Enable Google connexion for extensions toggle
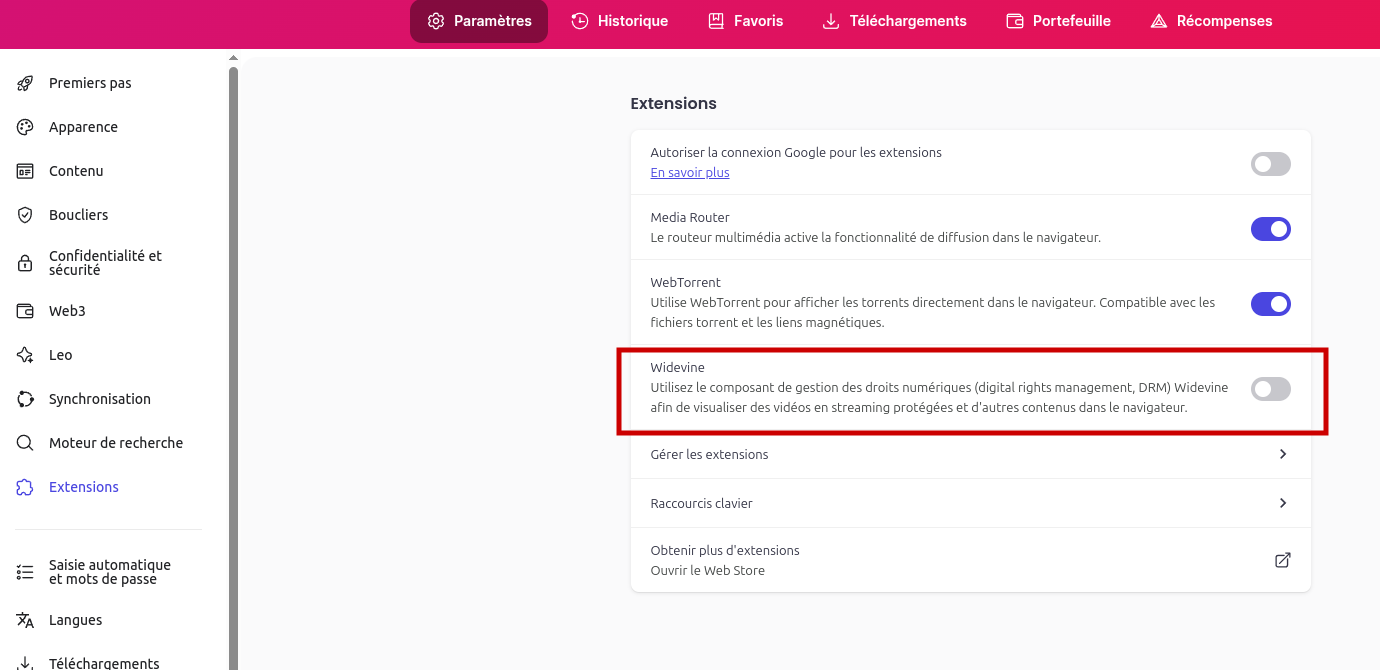Image resolution: width=1380 pixels, height=670 pixels. [x=1271, y=164]
